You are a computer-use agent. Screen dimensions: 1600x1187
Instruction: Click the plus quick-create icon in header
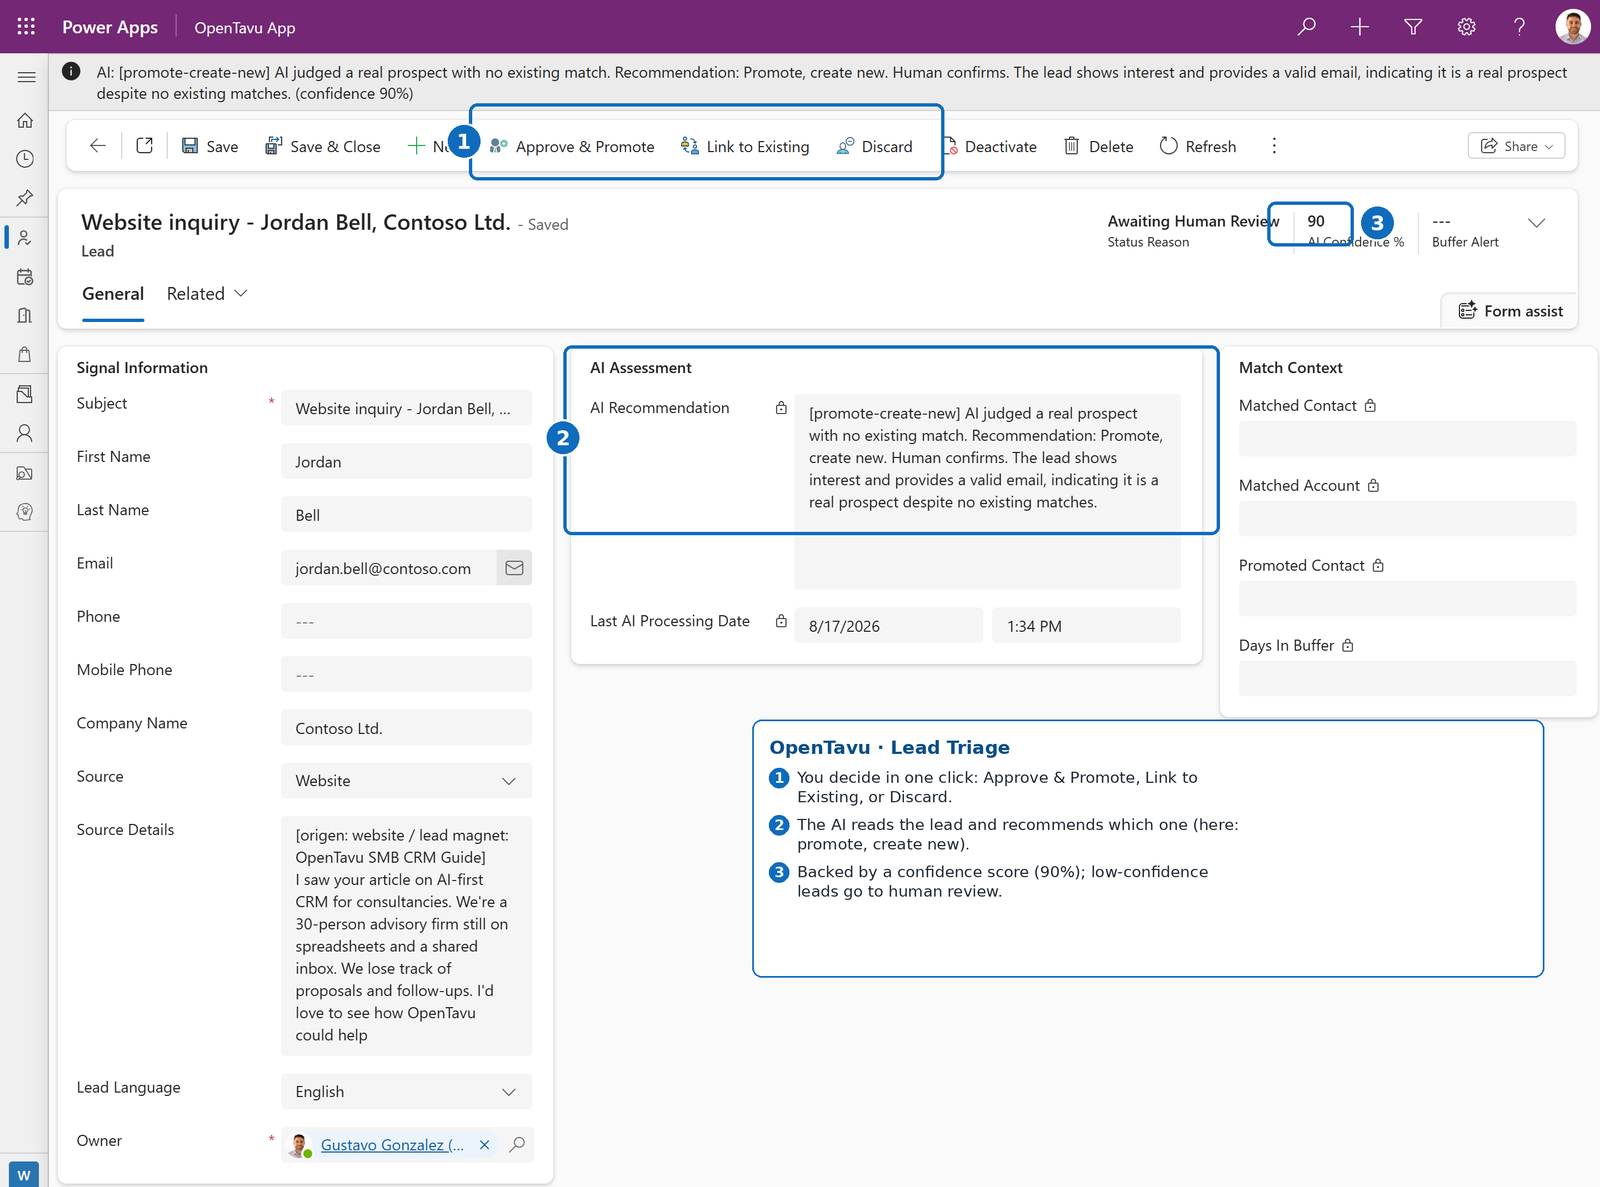pyautogui.click(x=1359, y=27)
